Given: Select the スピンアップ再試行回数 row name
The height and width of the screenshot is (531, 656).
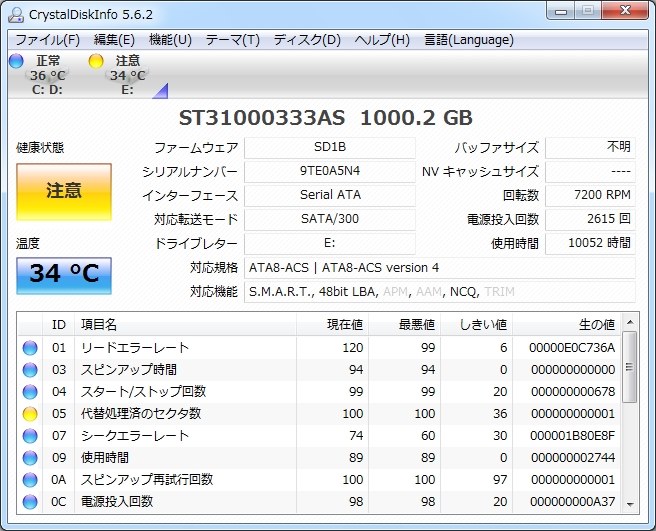Looking at the screenshot, I should 147,480.
